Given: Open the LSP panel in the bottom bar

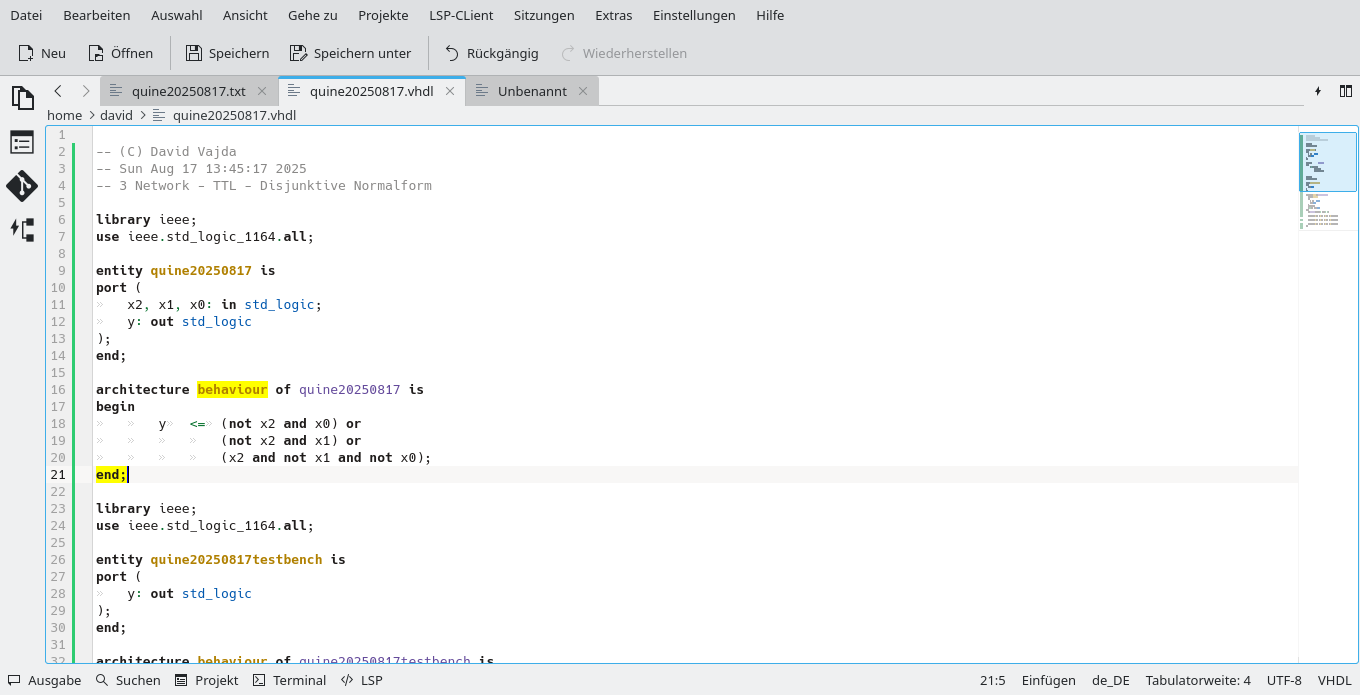Looking at the screenshot, I should (361, 680).
